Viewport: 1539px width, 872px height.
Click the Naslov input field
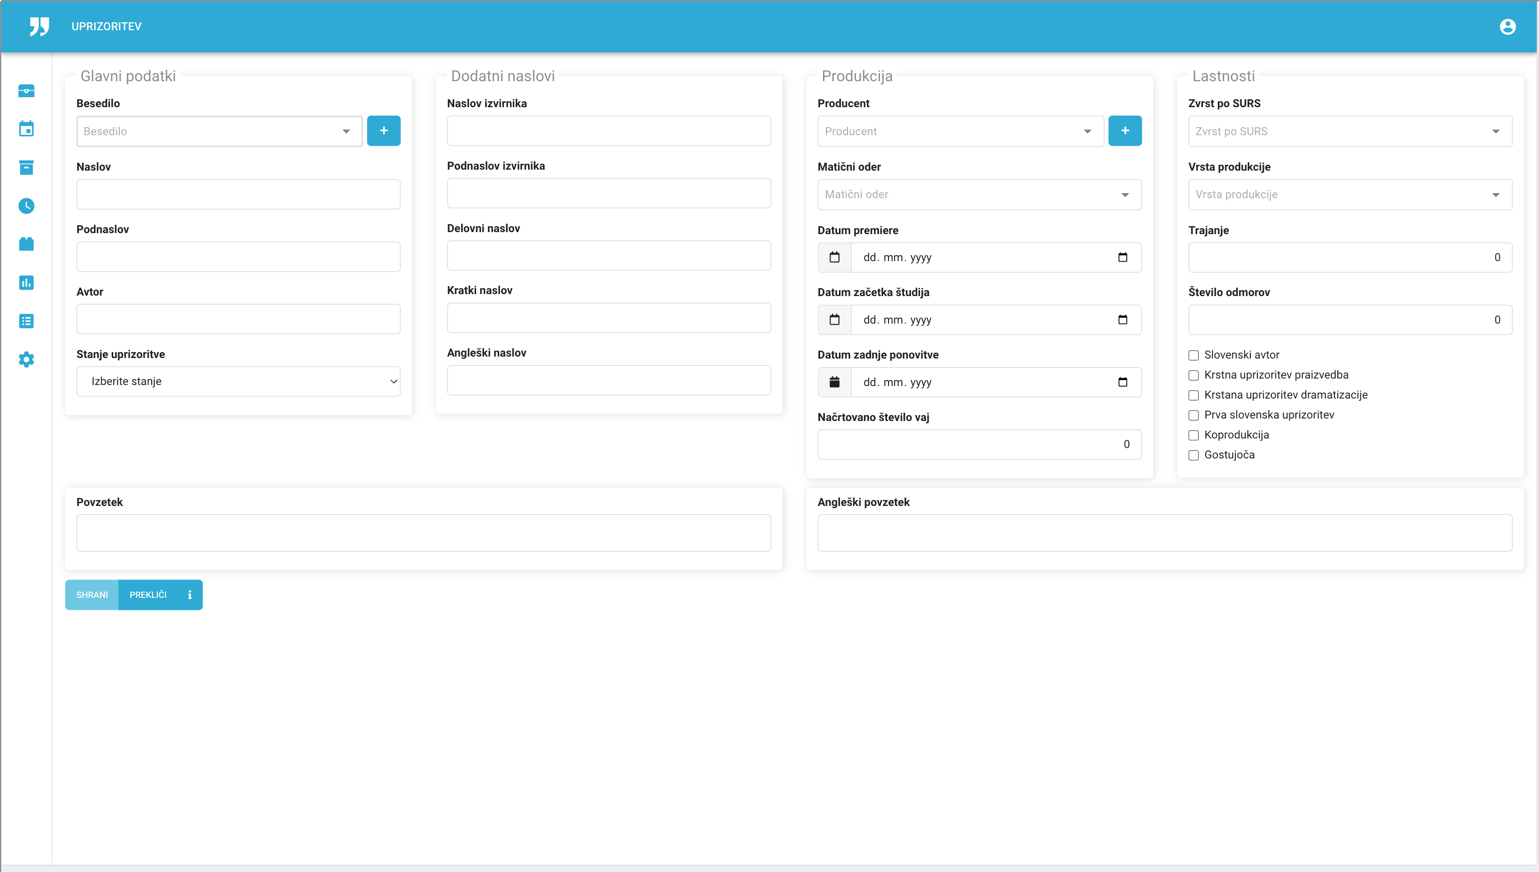pyautogui.click(x=238, y=194)
